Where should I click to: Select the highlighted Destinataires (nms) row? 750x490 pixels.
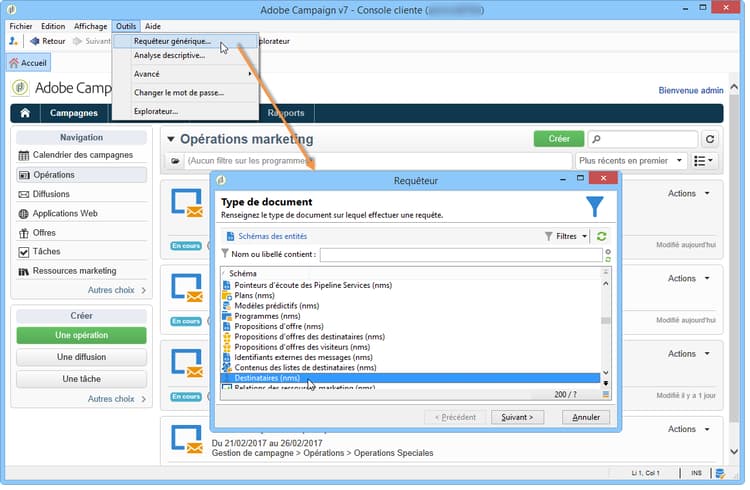point(410,379)
